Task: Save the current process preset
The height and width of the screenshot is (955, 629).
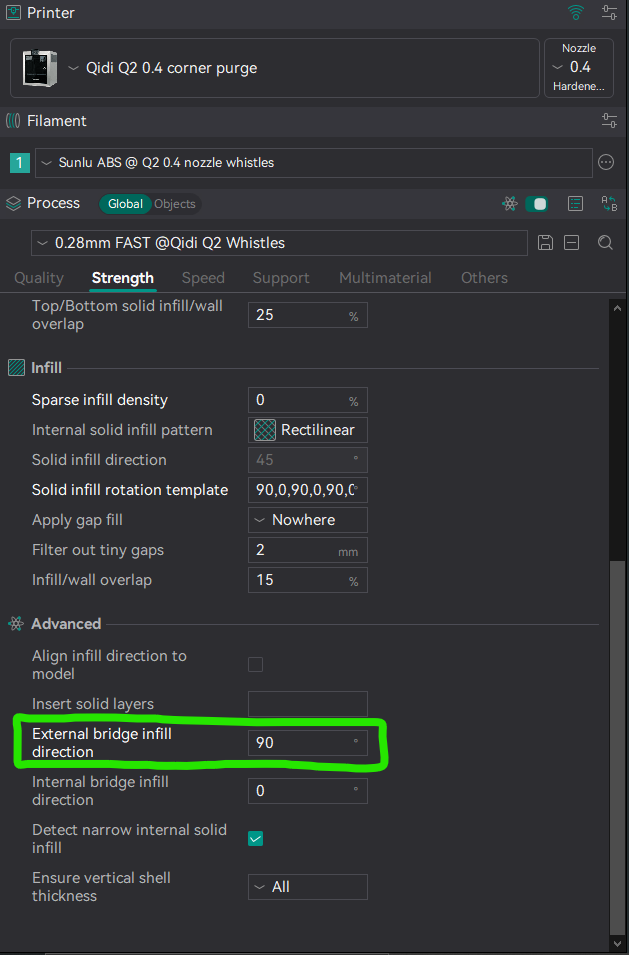Action: click(x=545, y=243)
